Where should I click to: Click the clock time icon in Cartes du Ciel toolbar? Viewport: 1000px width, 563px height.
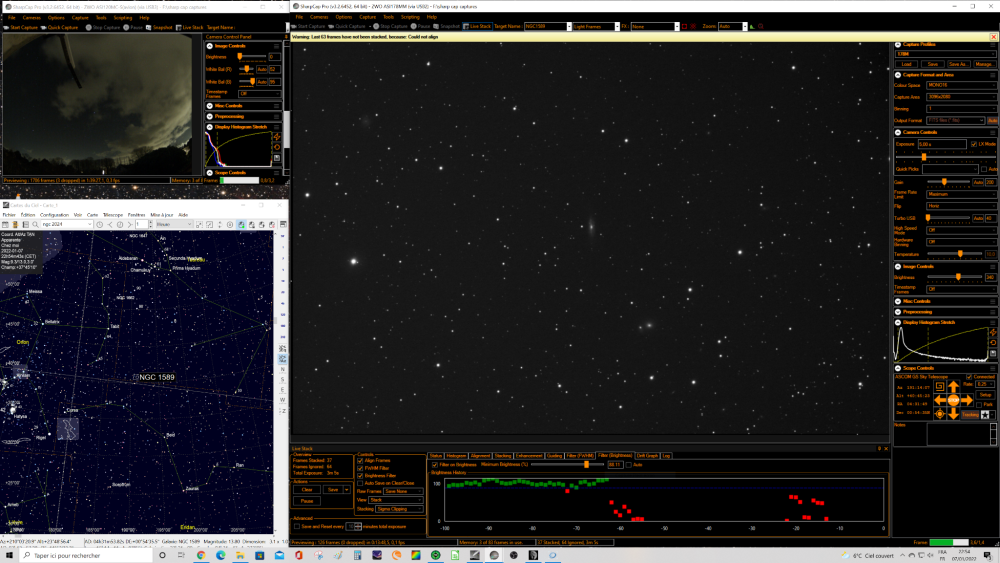[99, 224]
